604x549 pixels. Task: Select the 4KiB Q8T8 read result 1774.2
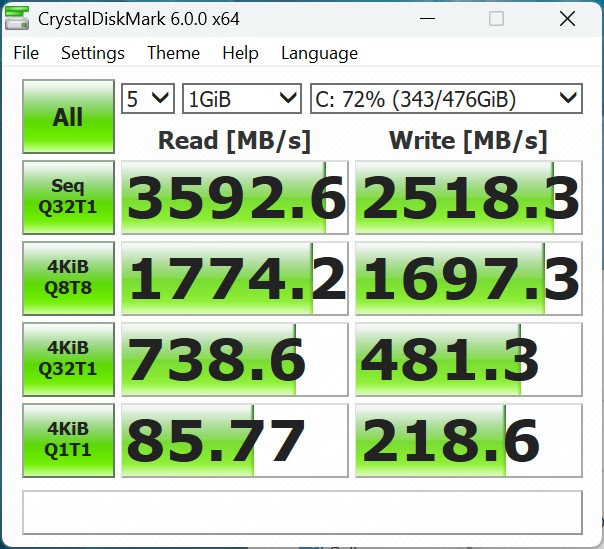pos(235,278)
